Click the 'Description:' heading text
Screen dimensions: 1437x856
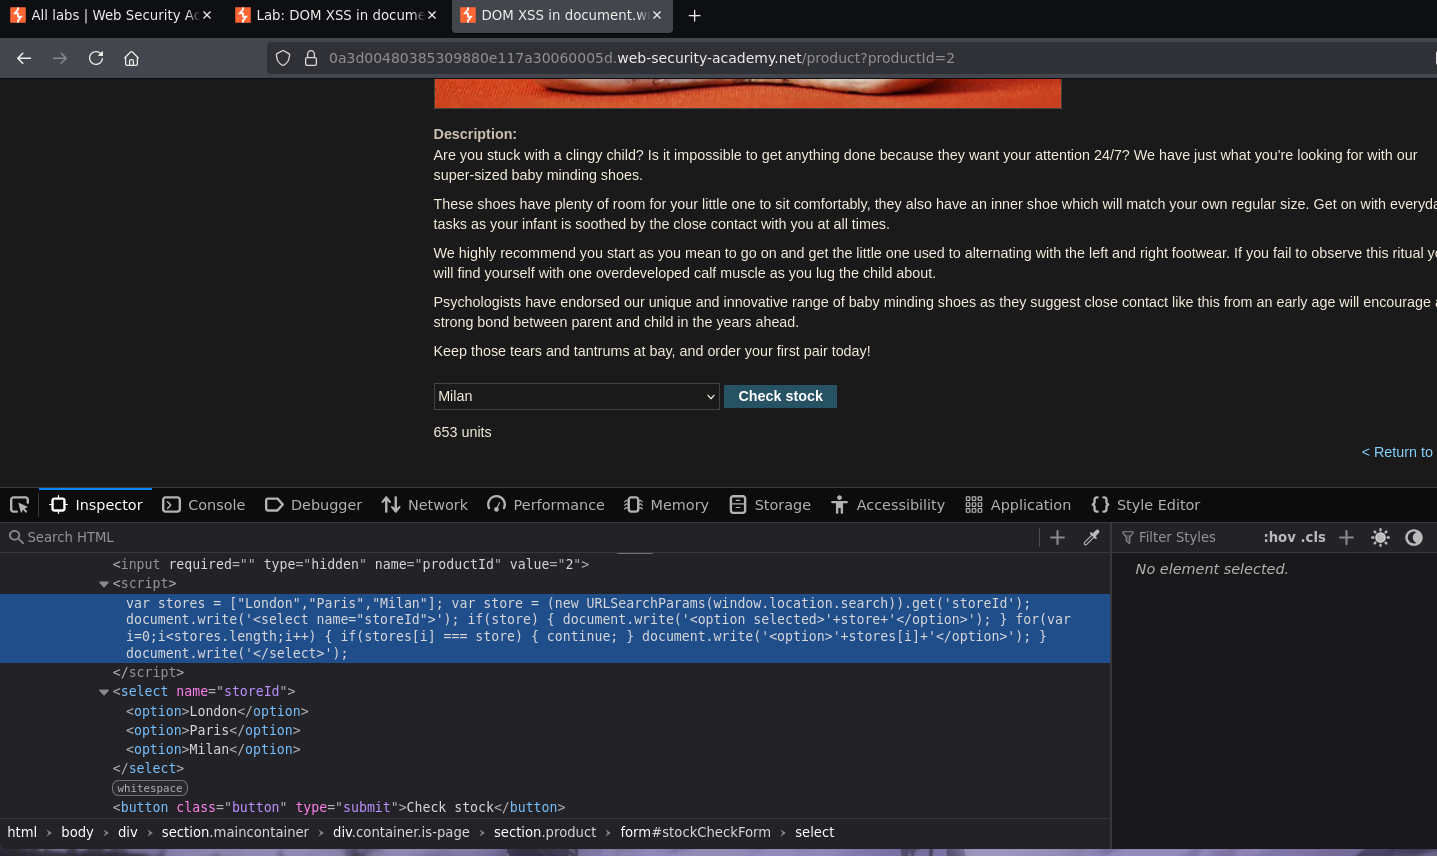475,134
